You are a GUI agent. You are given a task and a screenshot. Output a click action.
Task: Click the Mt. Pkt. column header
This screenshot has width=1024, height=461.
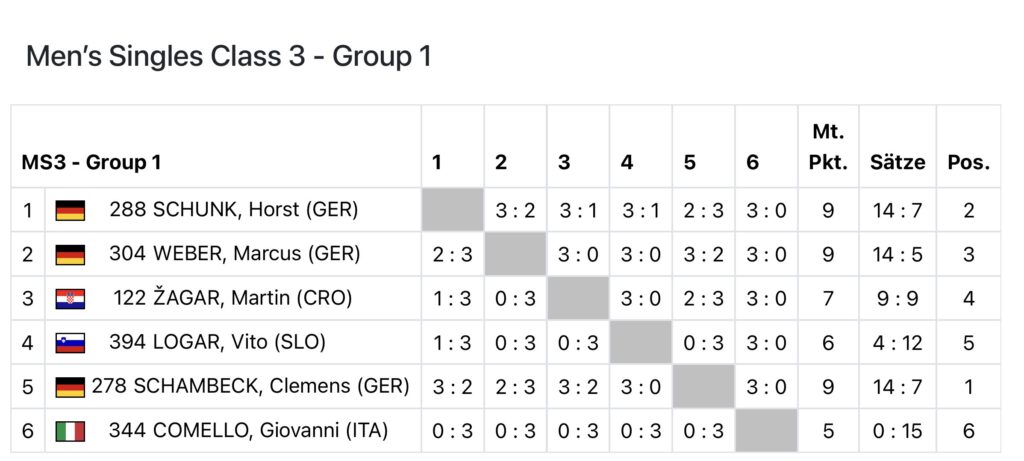[x=827, y=146]
